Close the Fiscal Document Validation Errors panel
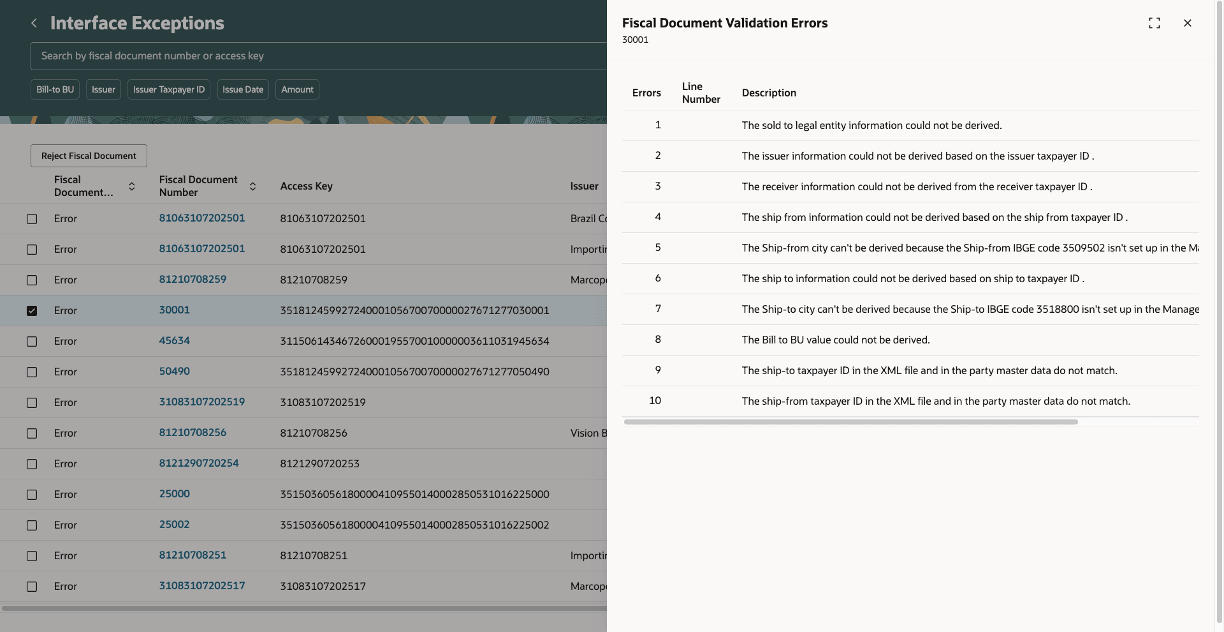The image size is (1224, 632). [x=1187, y=23]
